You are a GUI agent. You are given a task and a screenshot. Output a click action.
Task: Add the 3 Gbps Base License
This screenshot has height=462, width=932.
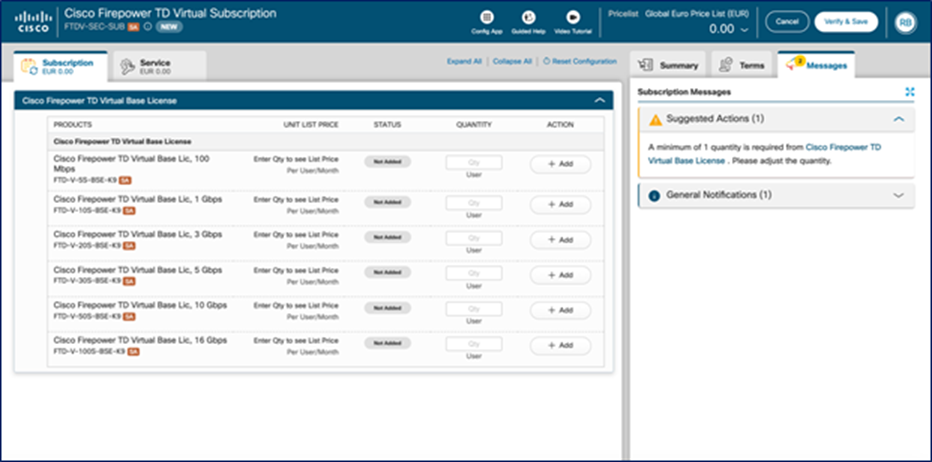point(561,240)
